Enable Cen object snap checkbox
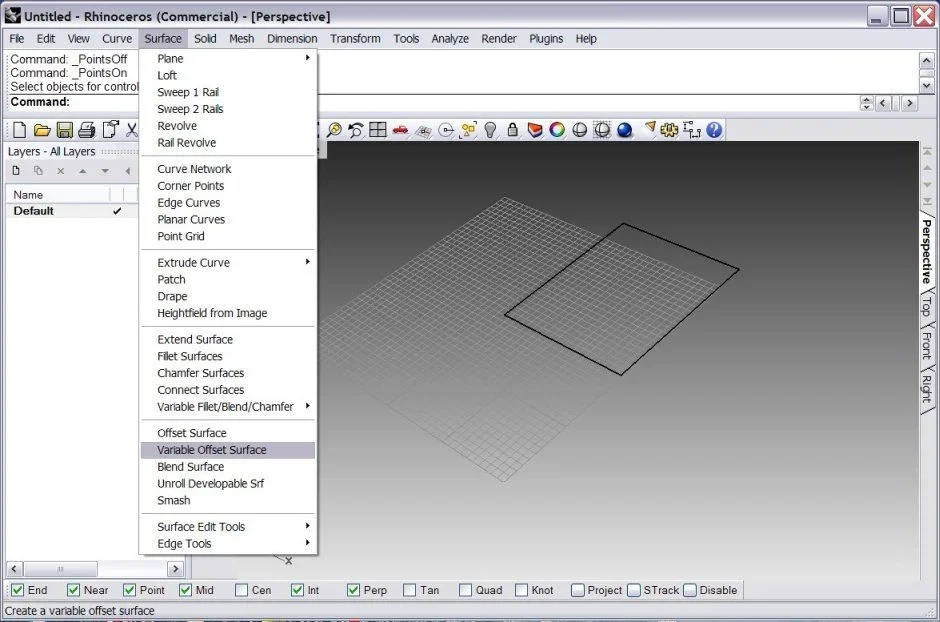This screenshot has height=622, width=940. [x=242, y=590]
